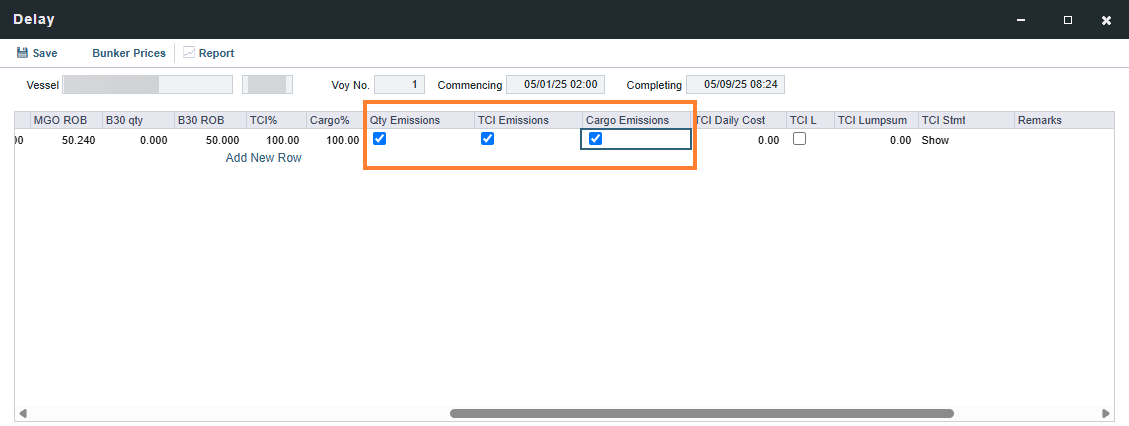1129x426 pixels.
Task: Minimize the Delay window
Action: tap(1020, 20)
